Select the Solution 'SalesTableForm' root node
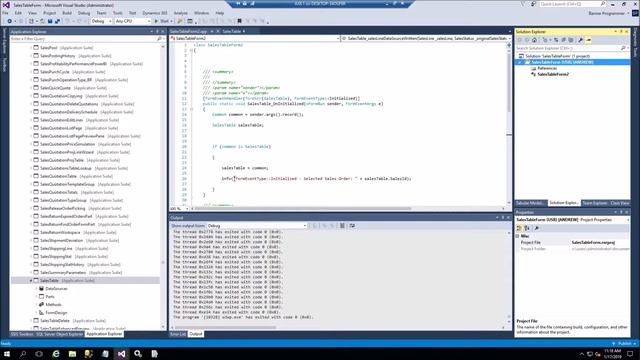 557,56
